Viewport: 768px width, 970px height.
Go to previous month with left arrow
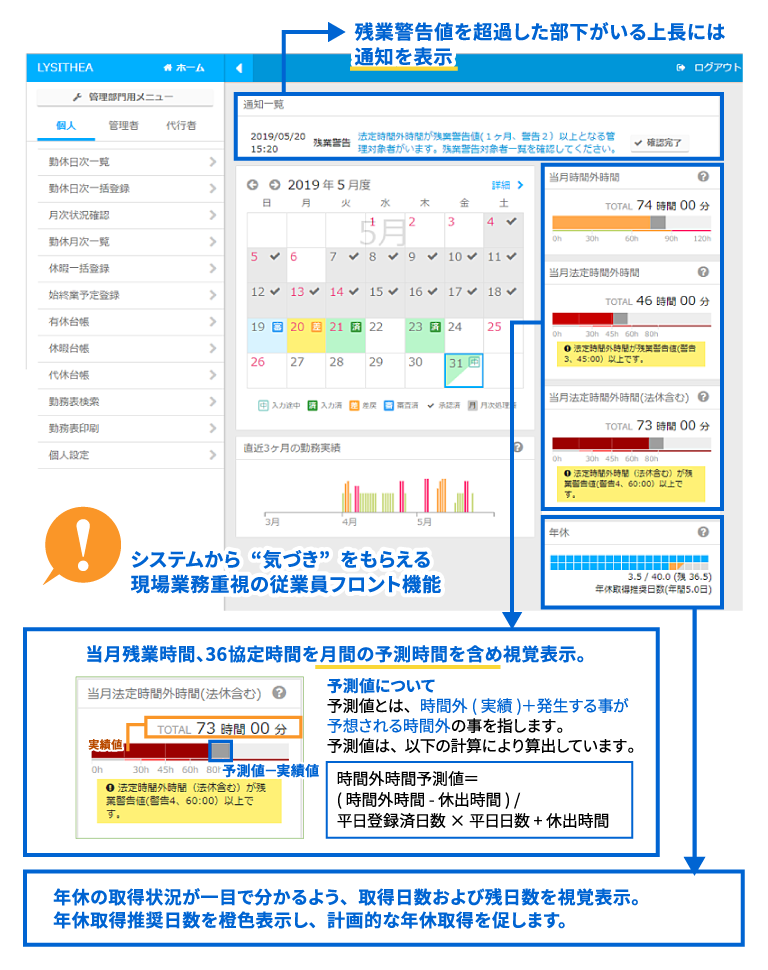tap(251, 185)
